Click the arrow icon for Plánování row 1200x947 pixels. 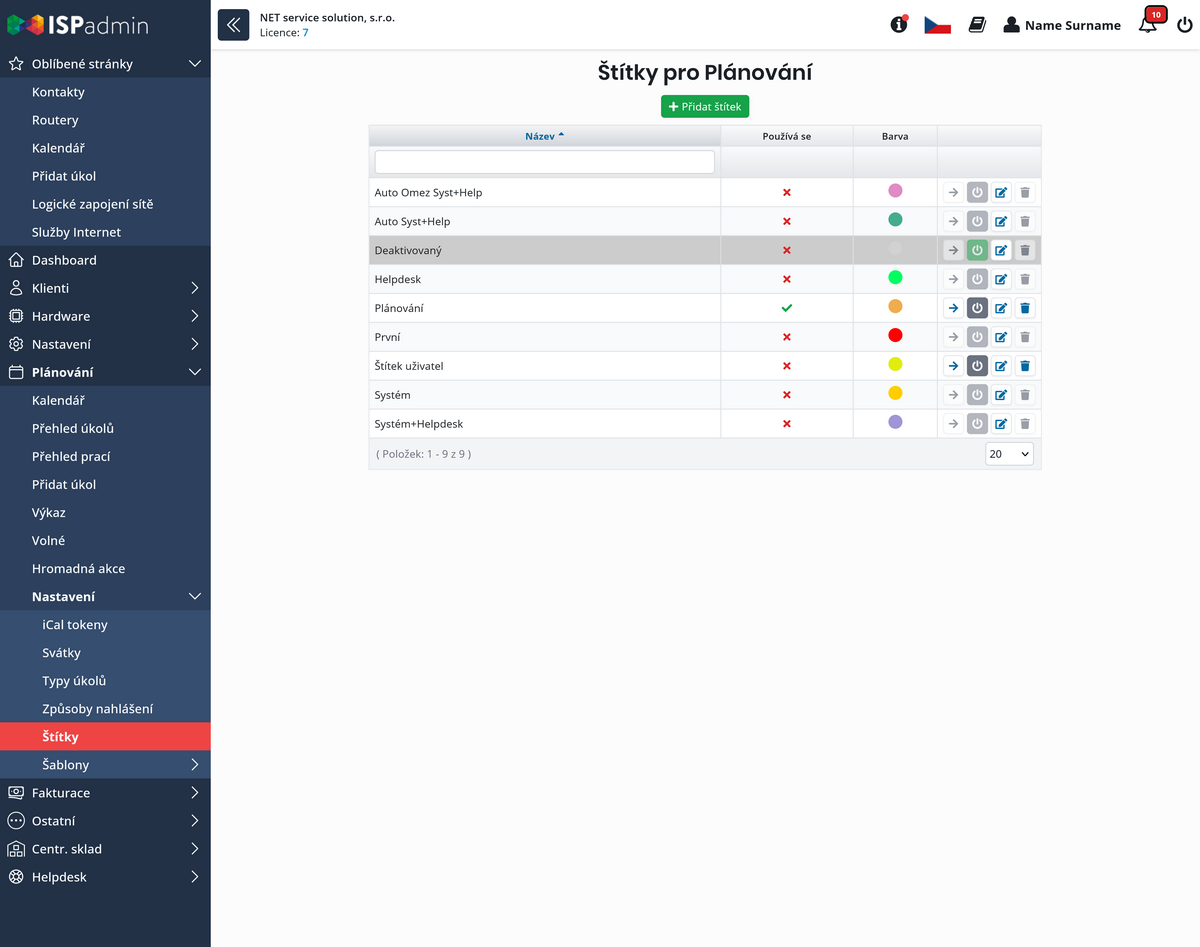[x=953, y=308]
